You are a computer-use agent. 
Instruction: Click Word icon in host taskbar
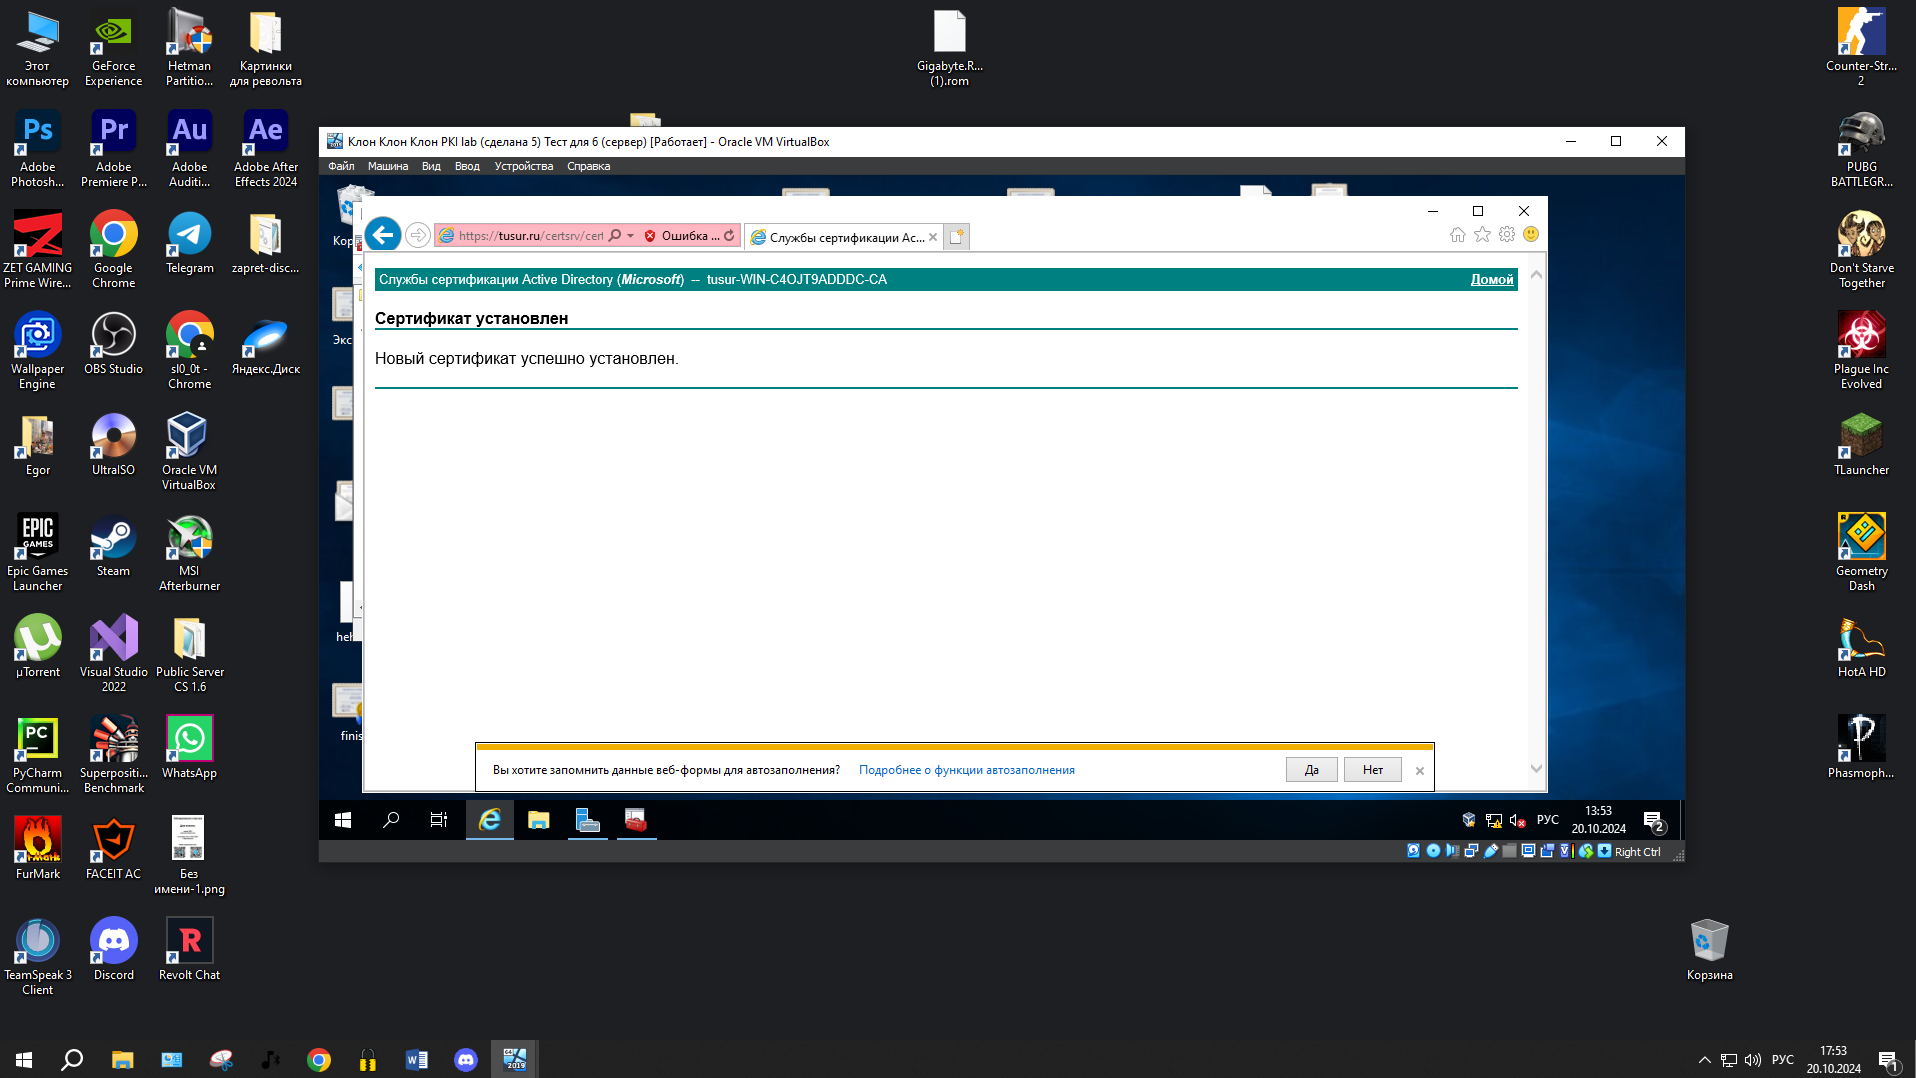tap(417, 1059)
